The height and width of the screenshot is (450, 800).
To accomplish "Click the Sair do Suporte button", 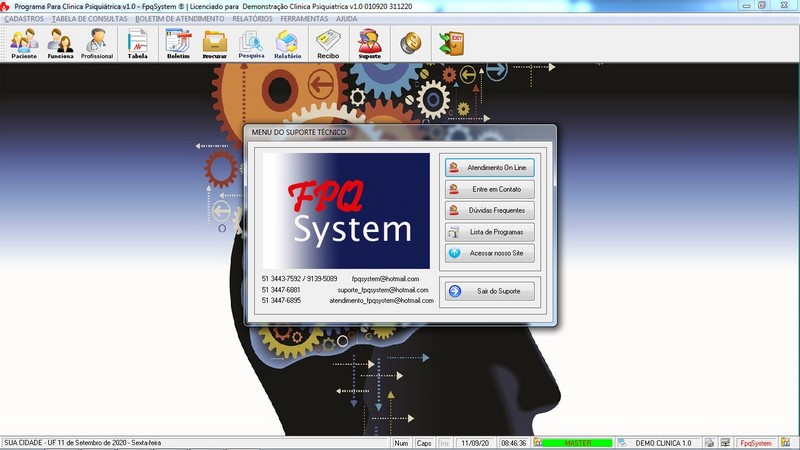I will coord(490,291).
